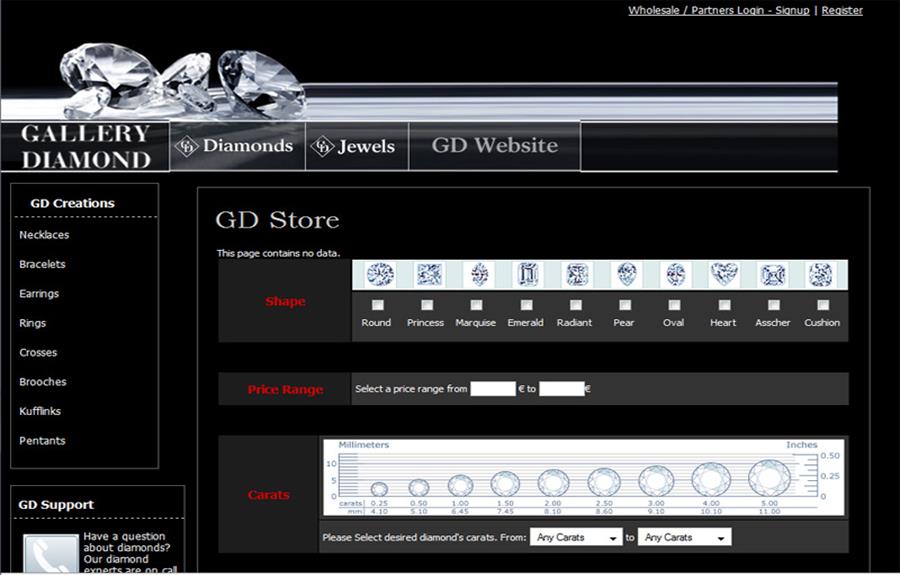Click the GD Store heading

coord(277,220)
